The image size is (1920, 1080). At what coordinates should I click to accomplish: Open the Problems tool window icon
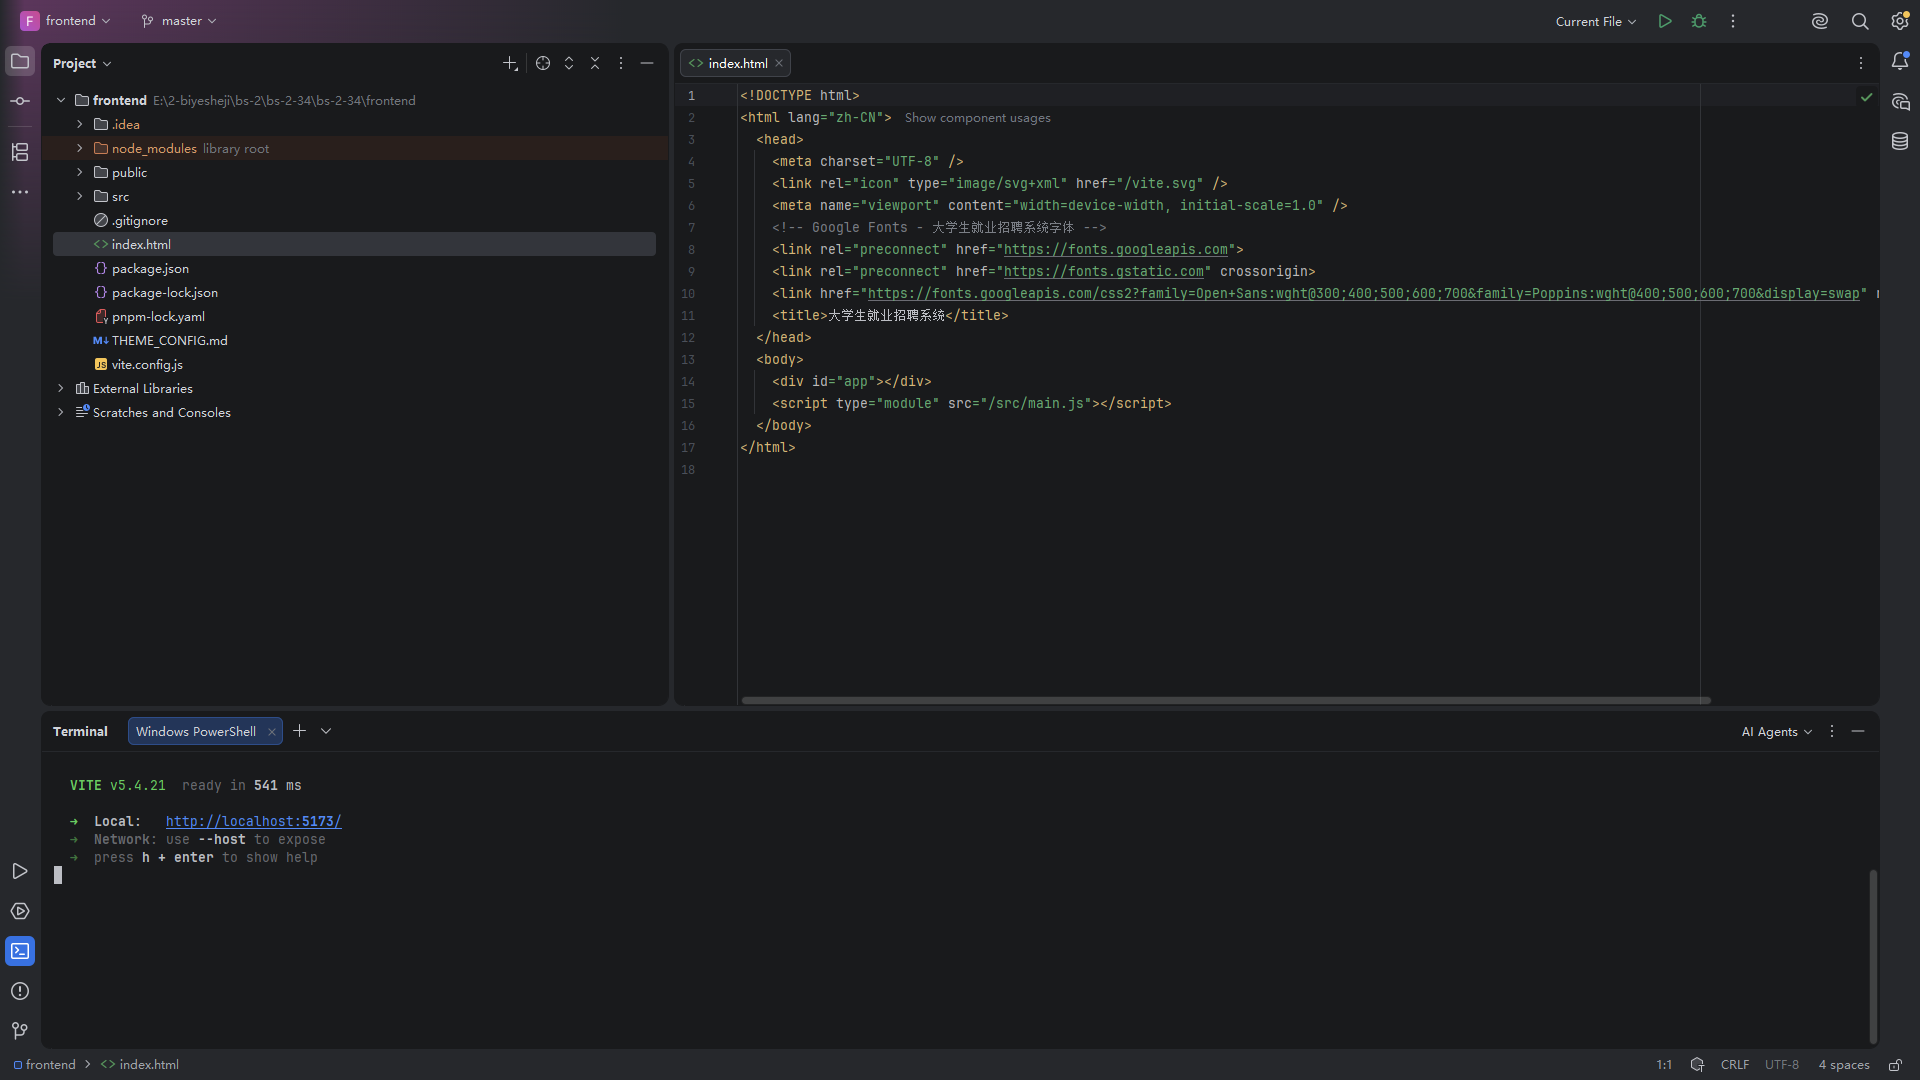click(x=20, y=991)
